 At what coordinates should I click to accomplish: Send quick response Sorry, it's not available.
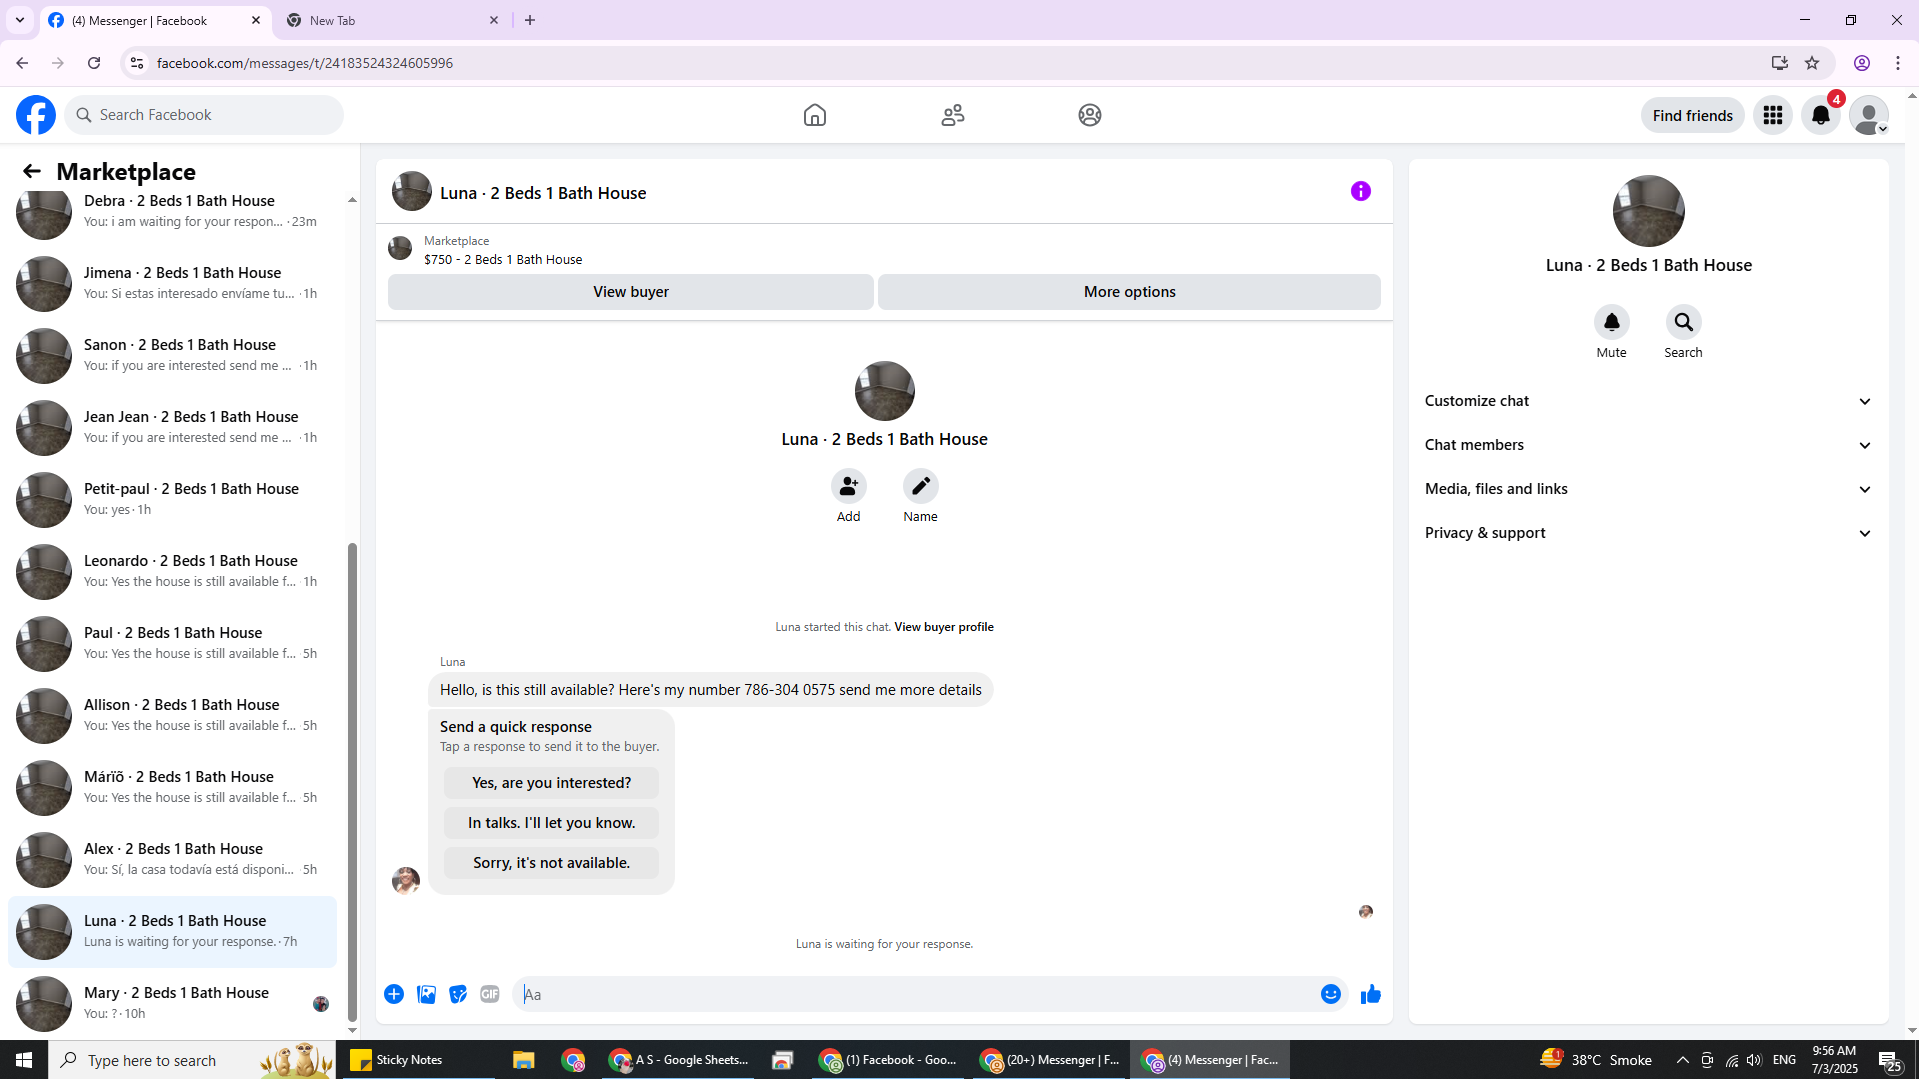tap(551, 863)
